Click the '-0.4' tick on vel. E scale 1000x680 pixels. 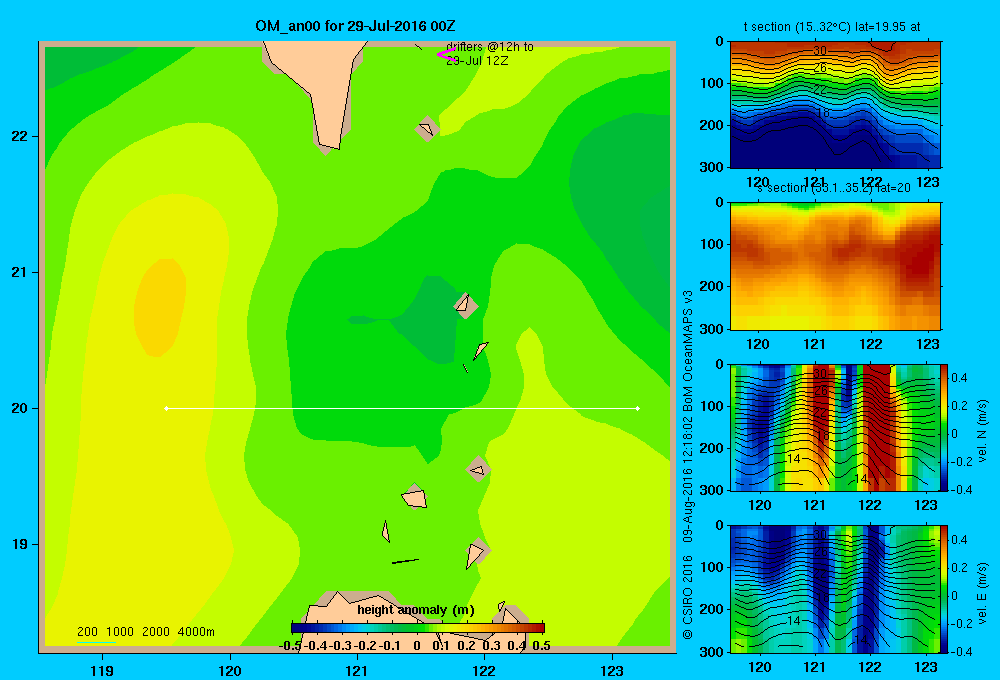(x=962, y=651)
